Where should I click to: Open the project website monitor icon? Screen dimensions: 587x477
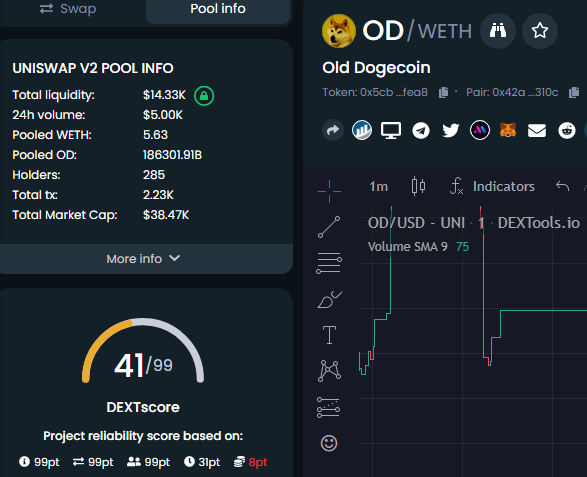pyautogui.click(x=391, y=130)
